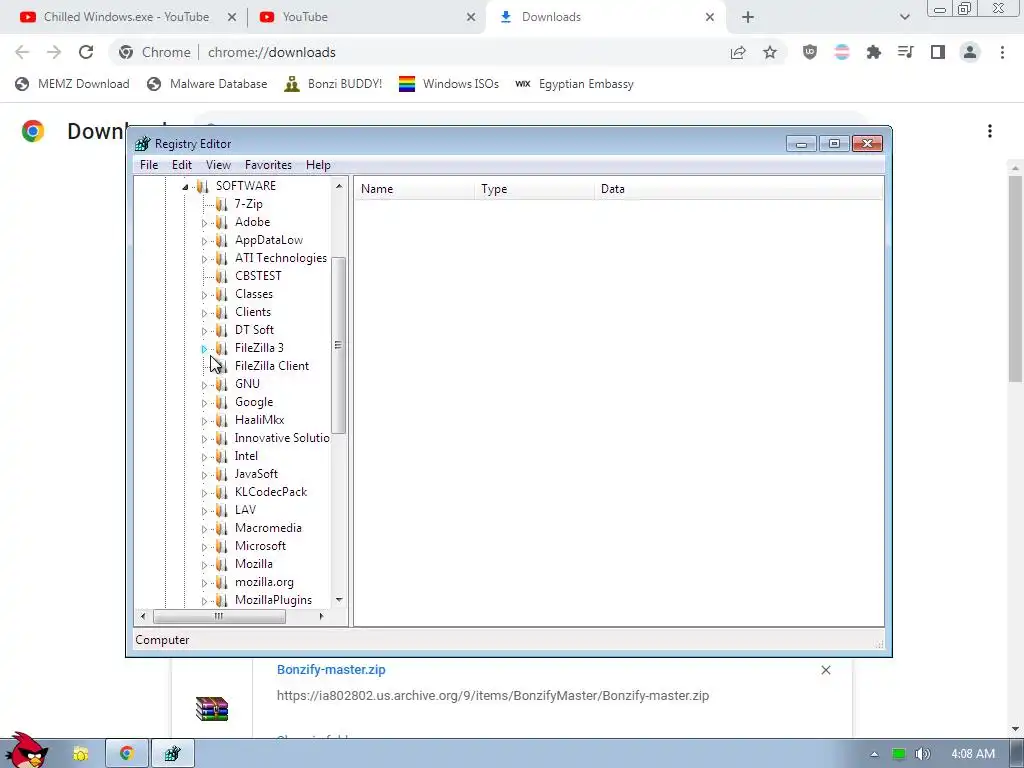Click the Chrome back arrow icon
This screenshot has height=768, width=1024.
[x=22, y=52]
